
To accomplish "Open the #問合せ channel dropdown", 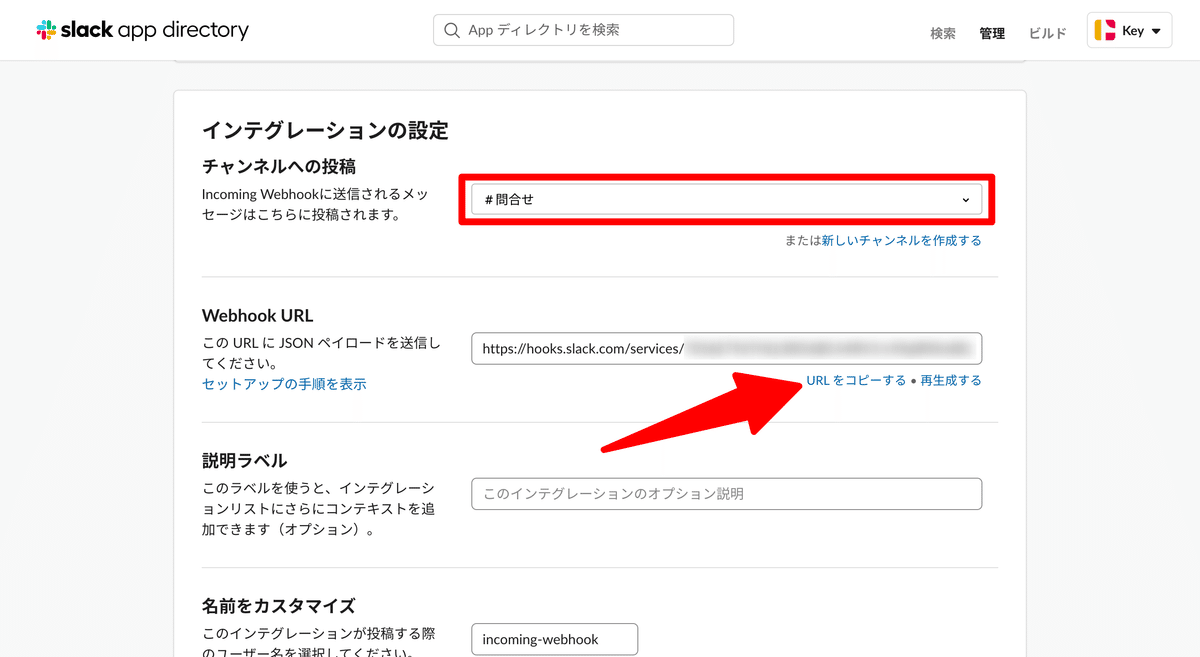I will [725, 199].
